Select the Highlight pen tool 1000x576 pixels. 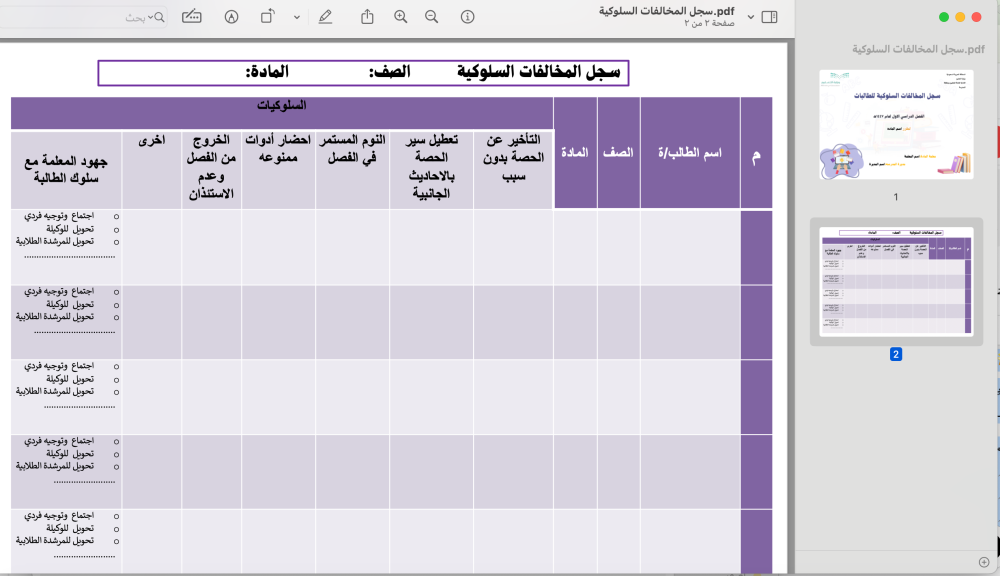click(325, 17)
